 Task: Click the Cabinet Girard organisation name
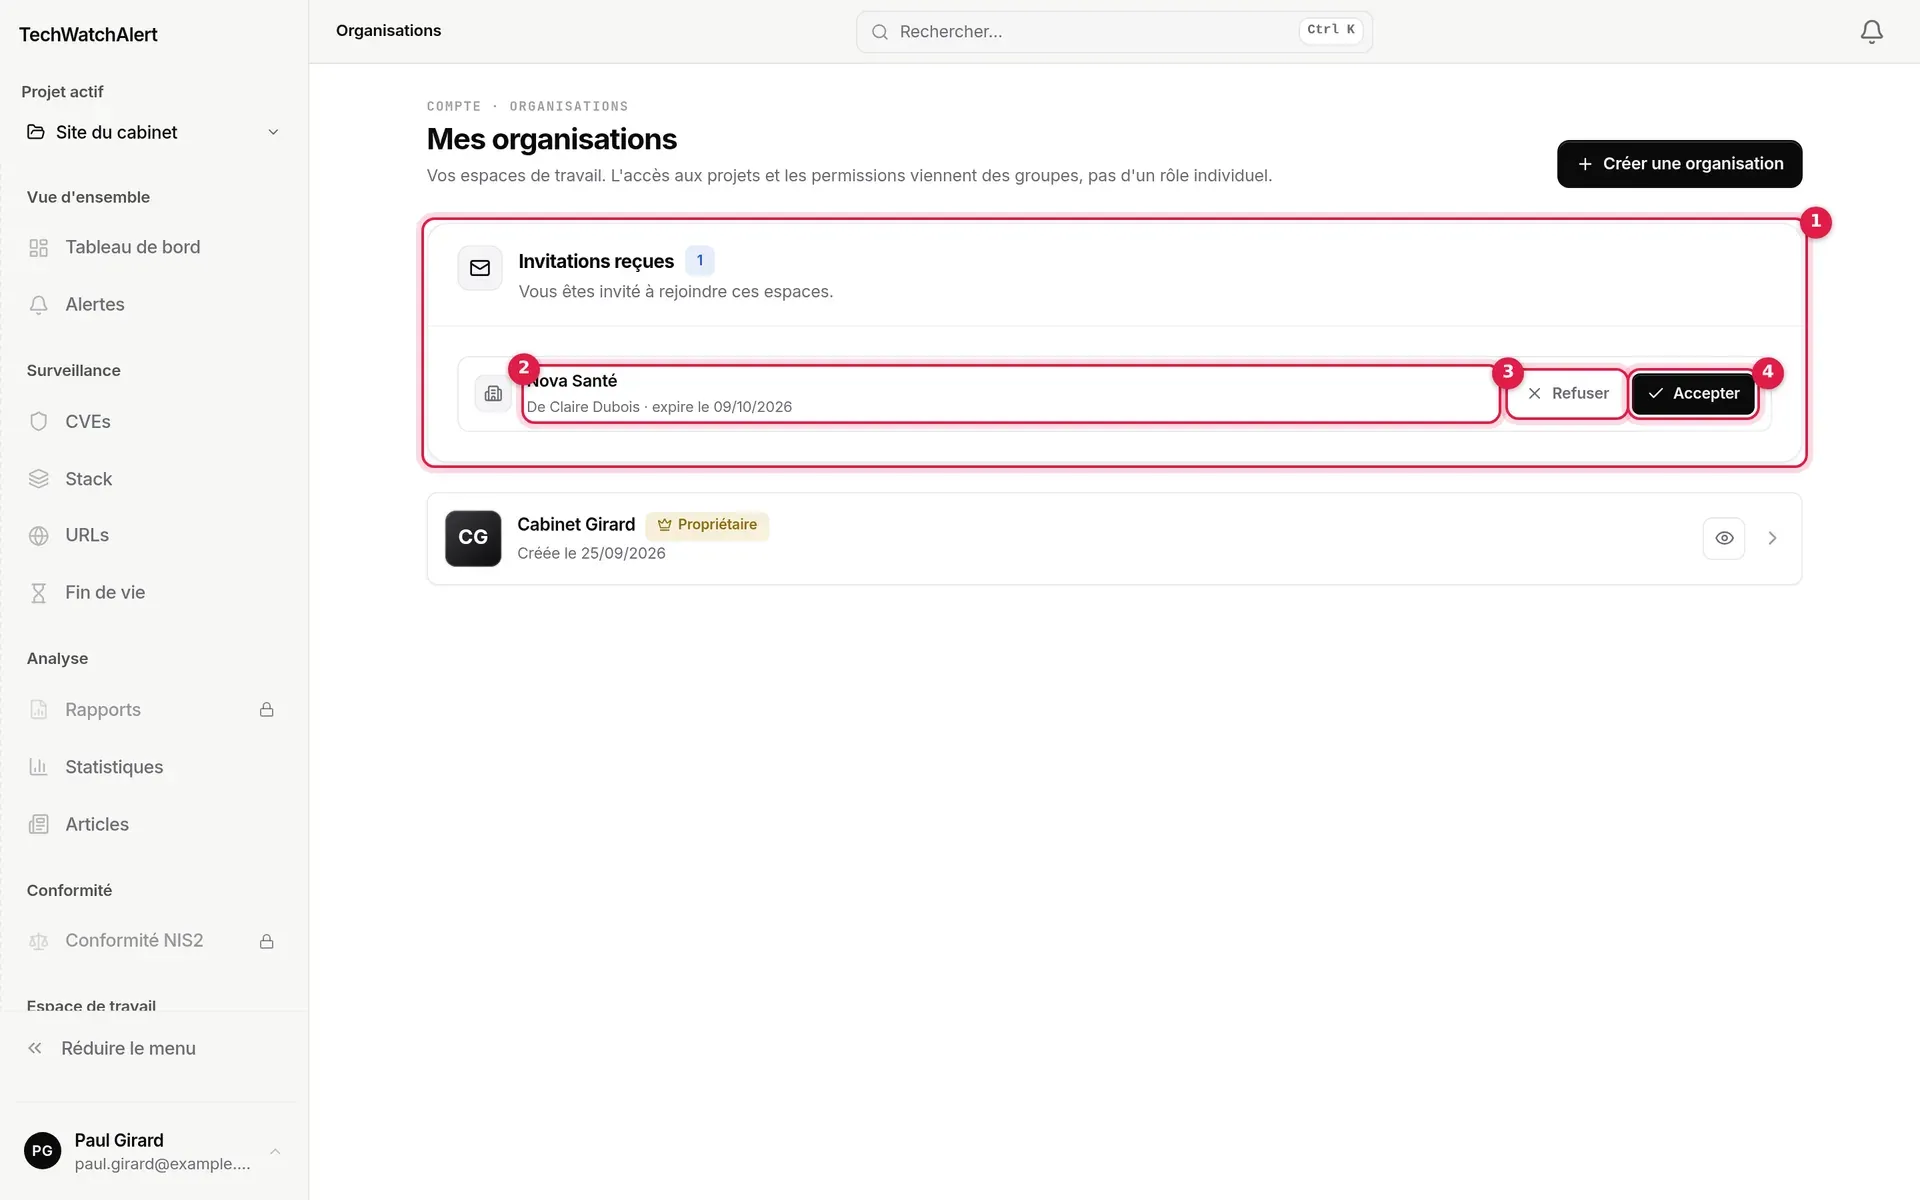click(x=576, y=525)
